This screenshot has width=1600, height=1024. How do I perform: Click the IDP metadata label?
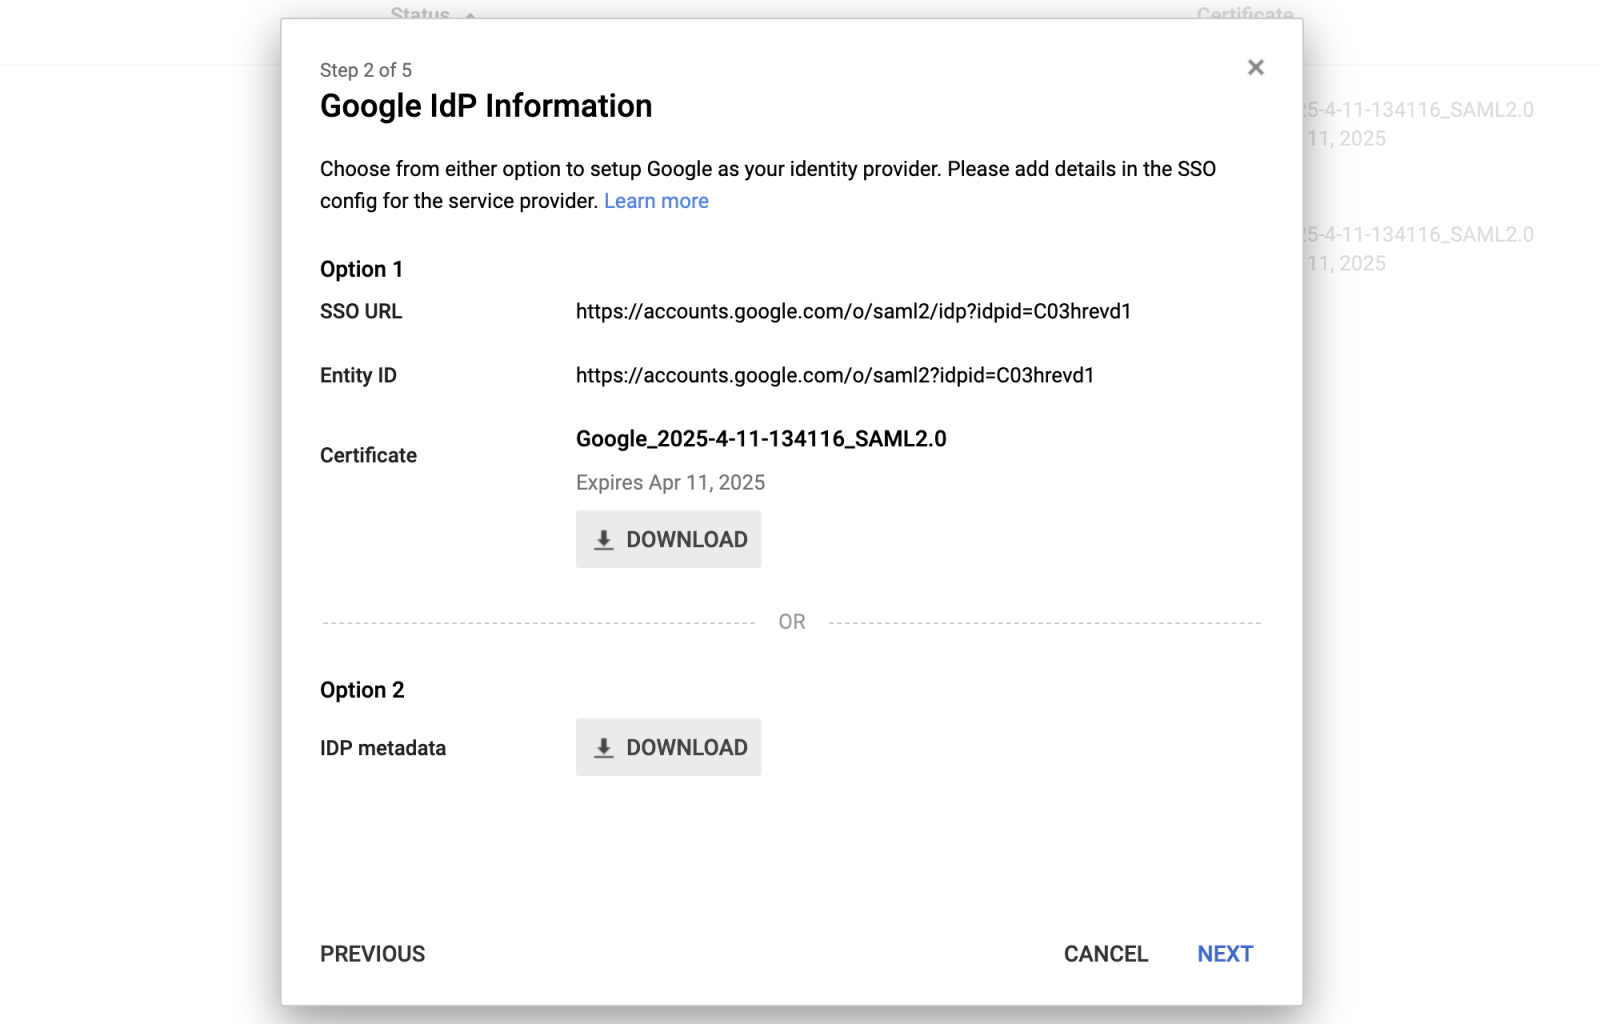[383, 748]
